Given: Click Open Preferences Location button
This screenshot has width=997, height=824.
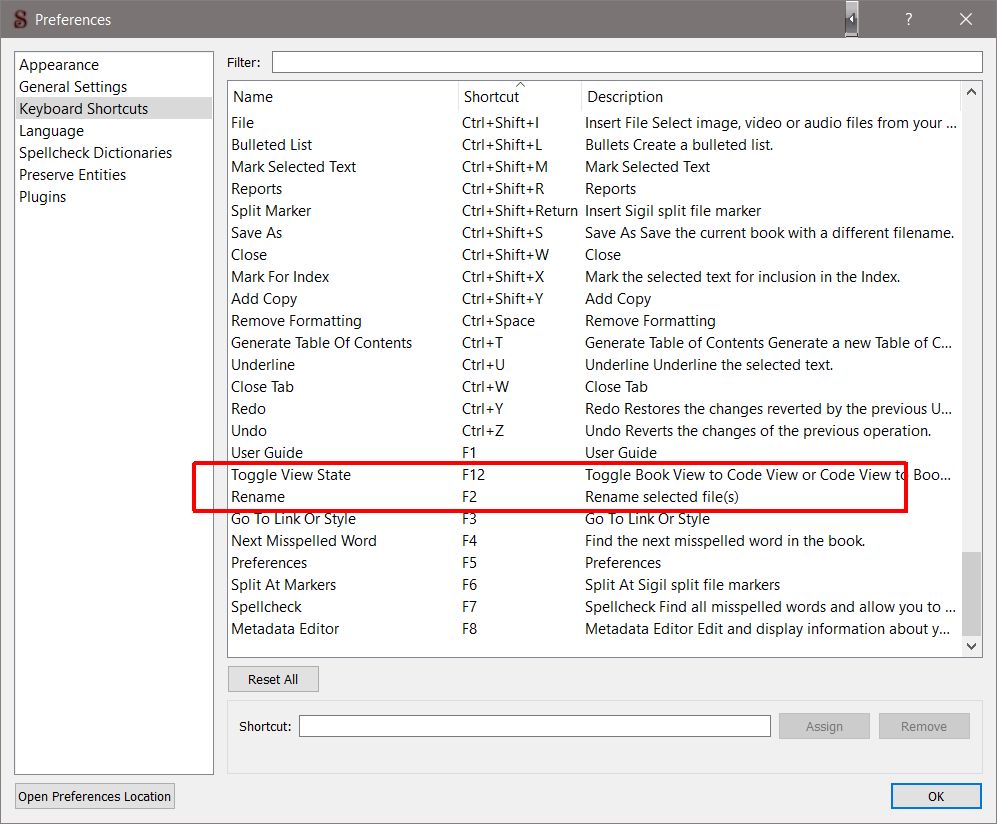Looking at the screenshot, I should pos(95,796).
